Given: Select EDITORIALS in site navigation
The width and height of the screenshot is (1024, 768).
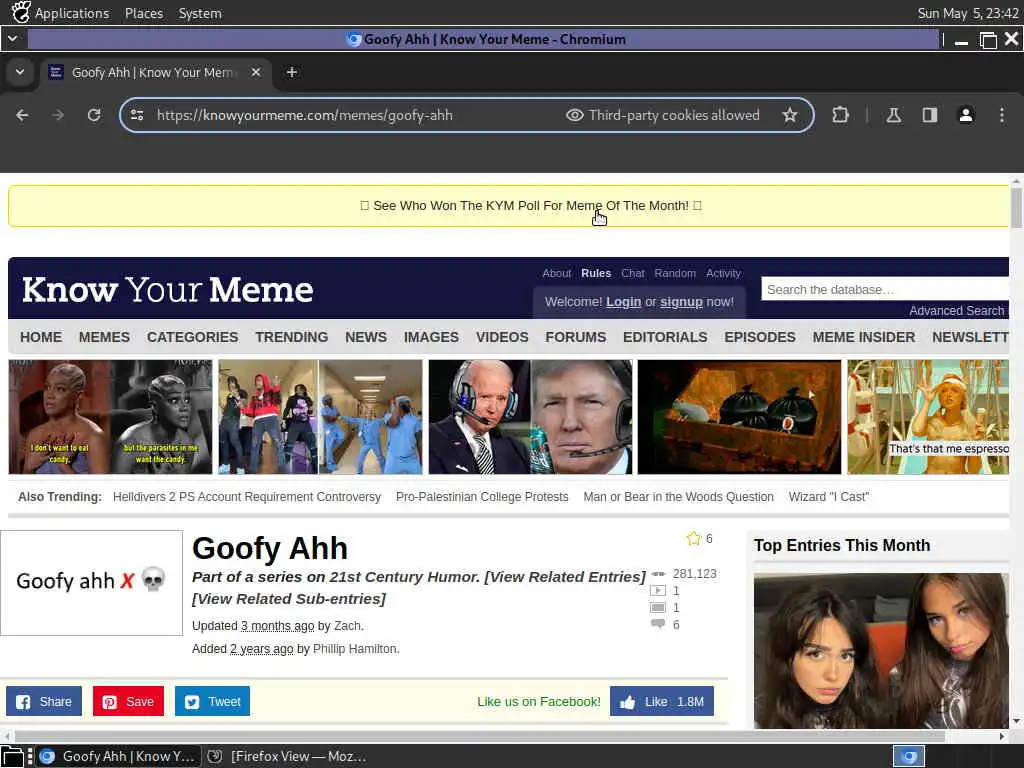Looking at the screenshot, I should (665, 337).
